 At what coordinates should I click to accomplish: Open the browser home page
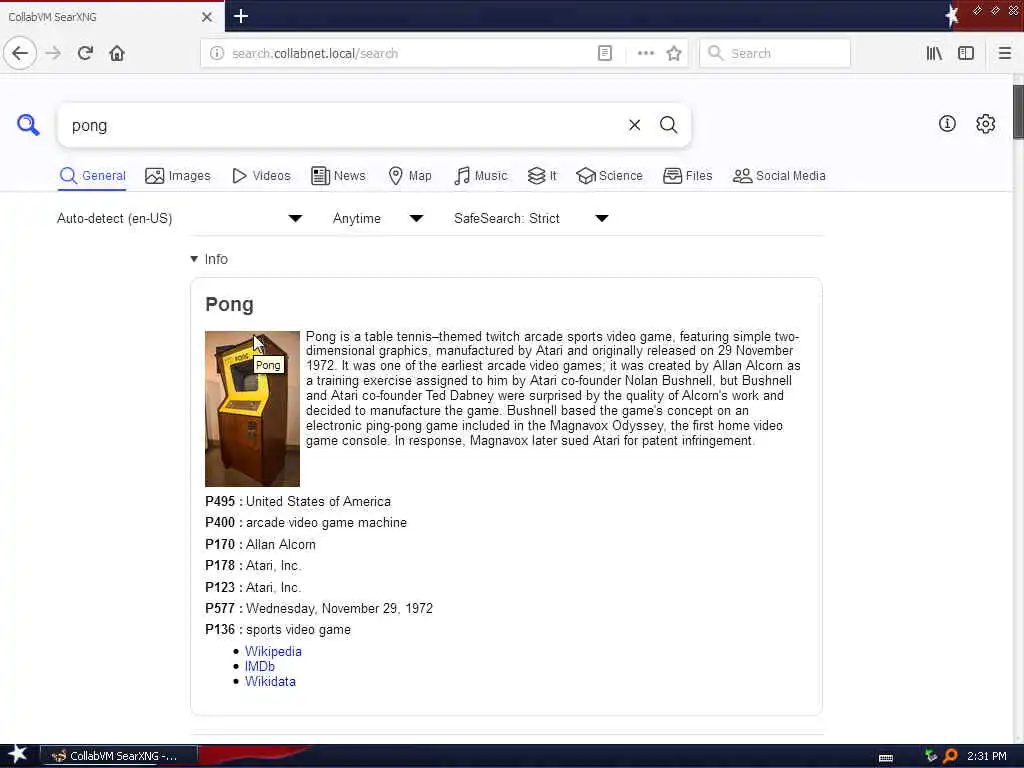[x=117, y=53]
